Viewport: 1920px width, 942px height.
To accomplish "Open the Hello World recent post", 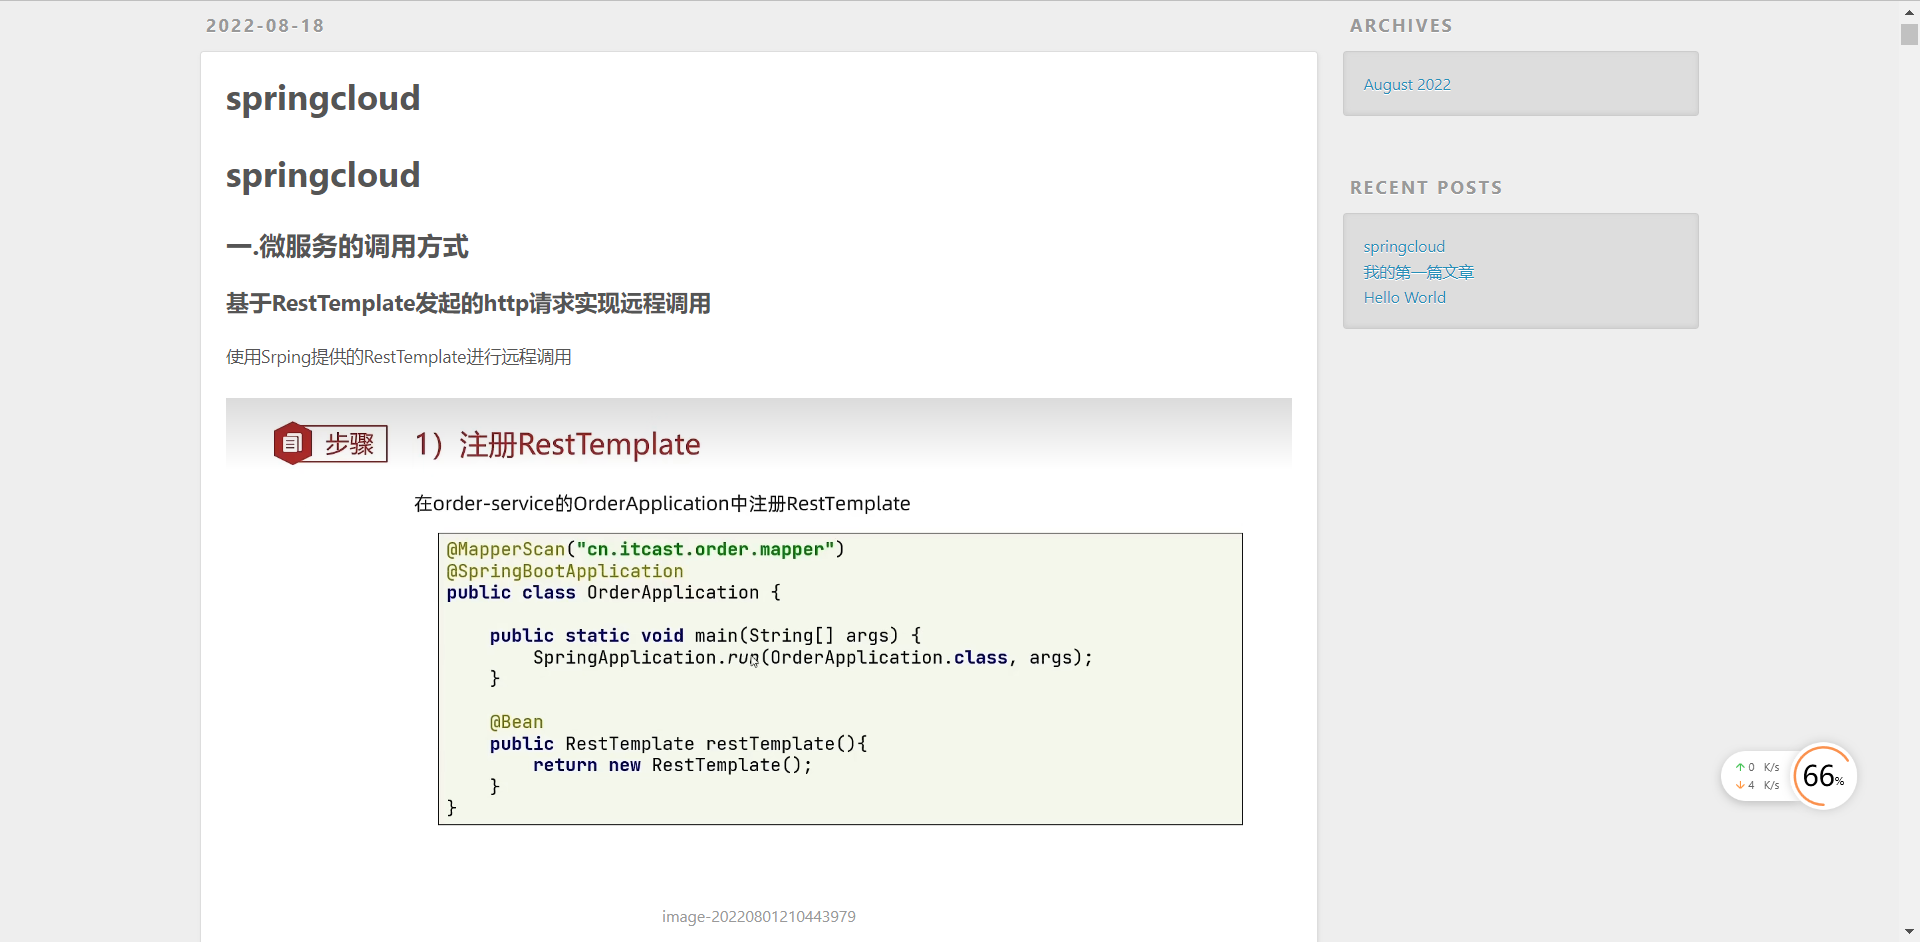I will tap(1404, 297).
